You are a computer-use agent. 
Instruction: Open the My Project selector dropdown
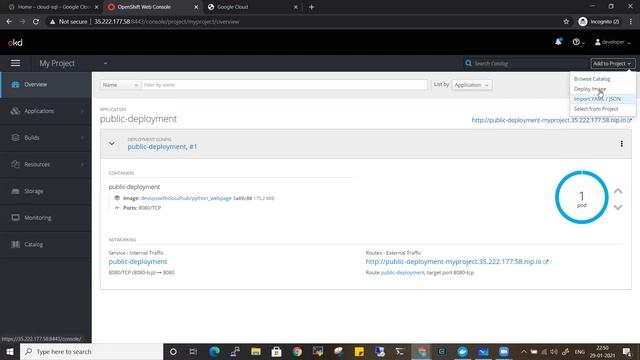click(x=73, y=63)
